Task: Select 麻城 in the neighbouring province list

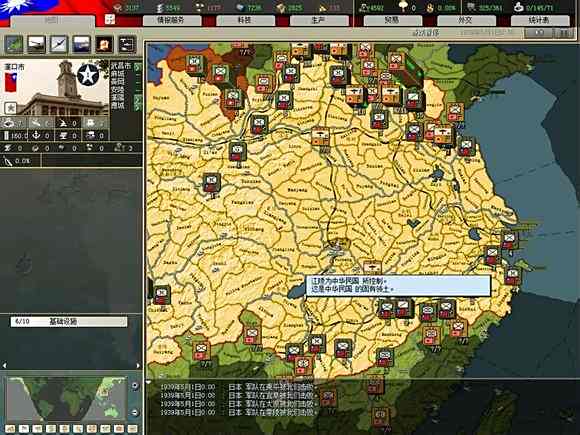Action: point(118,74)
